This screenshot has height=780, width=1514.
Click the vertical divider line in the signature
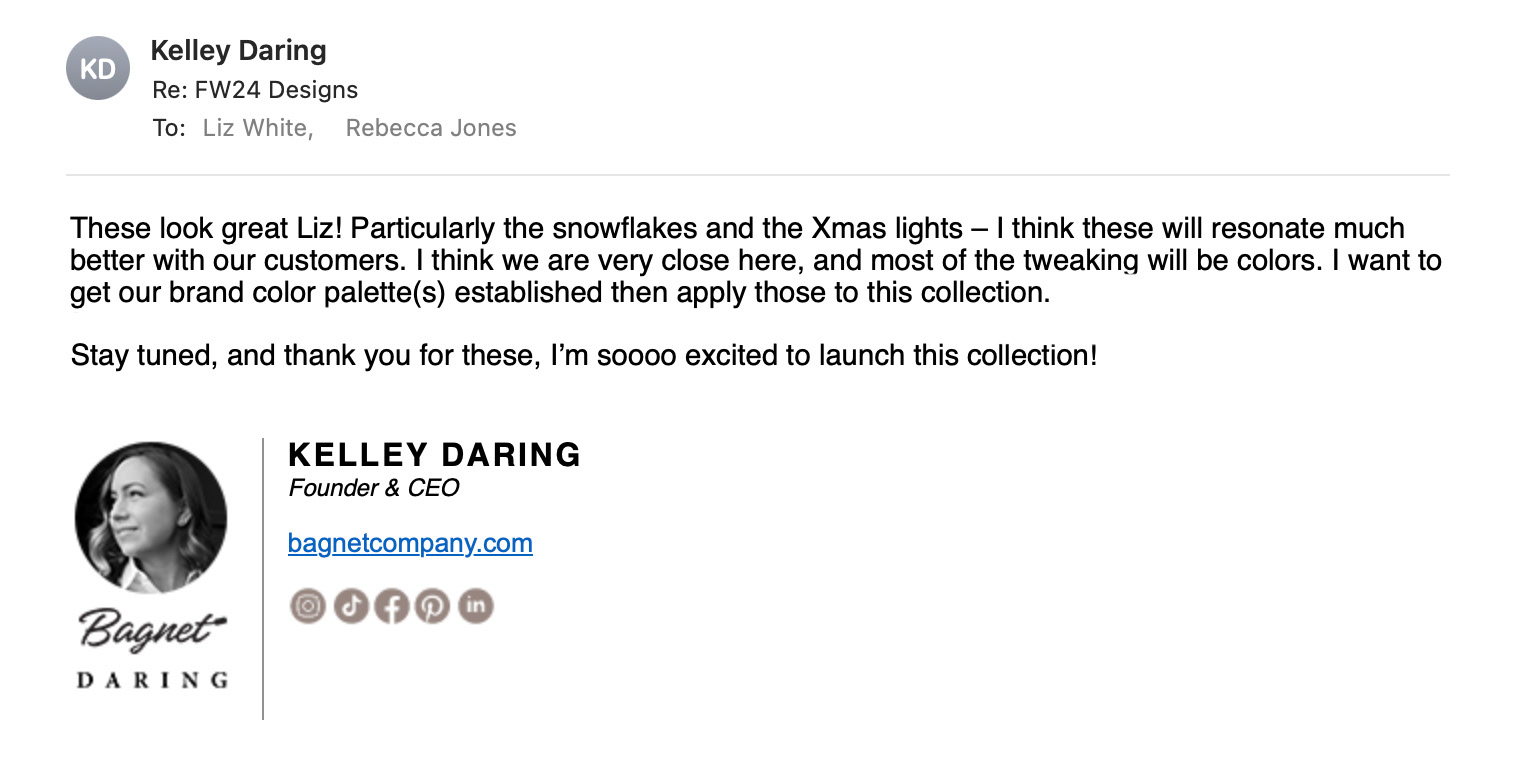pyautogui.click(x=263, y=578)
